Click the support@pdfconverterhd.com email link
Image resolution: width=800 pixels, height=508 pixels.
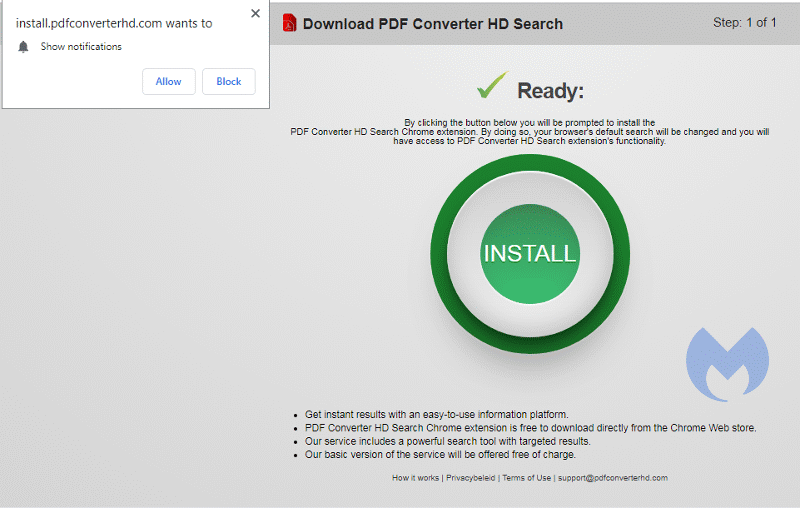click(x=613, y=478)
